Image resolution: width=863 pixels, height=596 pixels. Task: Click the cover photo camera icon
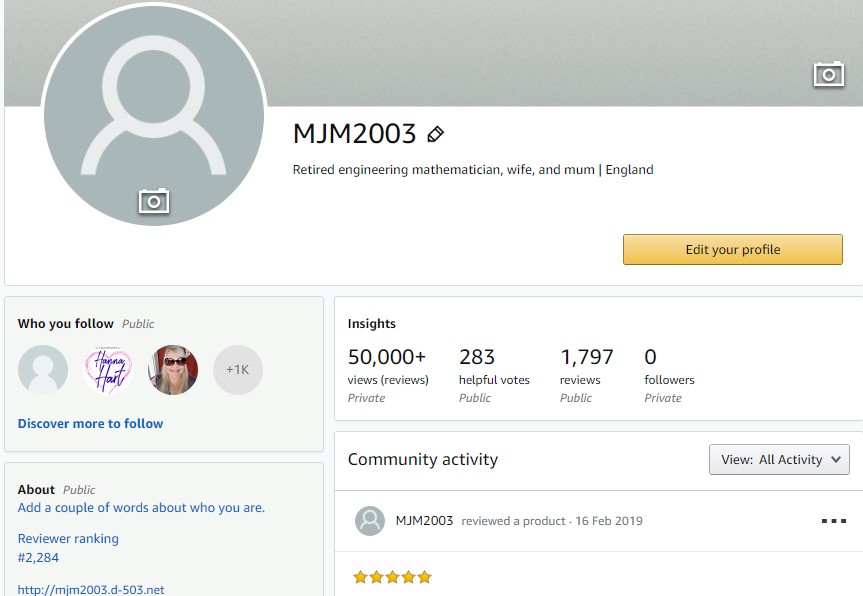[828, 74]
